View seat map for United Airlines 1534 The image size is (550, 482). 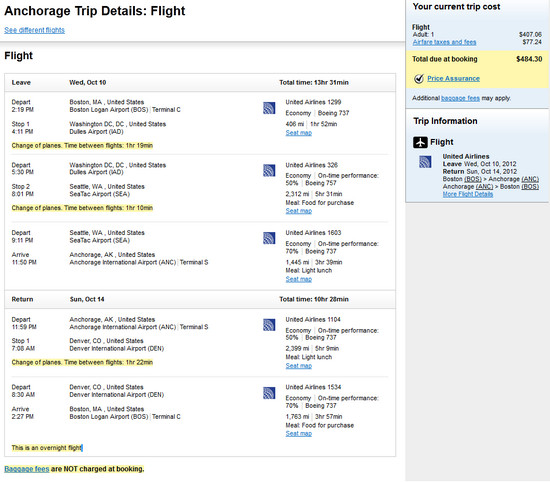point(299,434)
